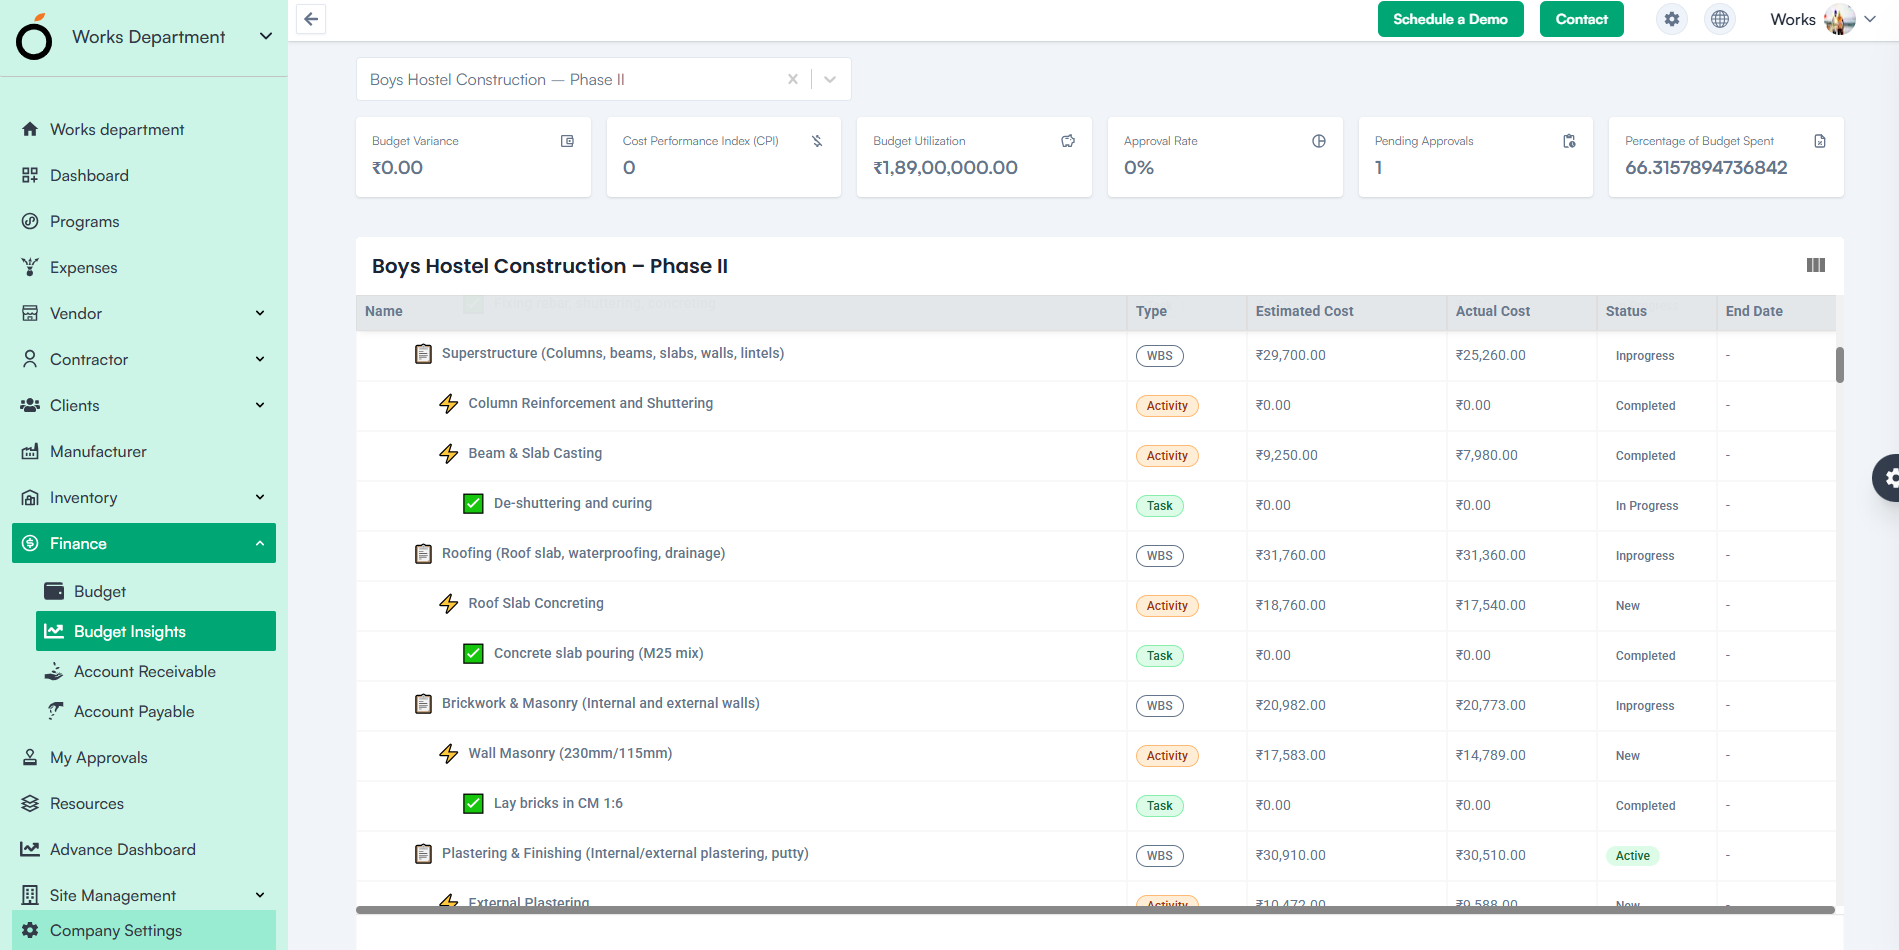Toggle De-shuttering and curing task checkbox
This screenshot has width=1899, height=950.
pos(473,504)
